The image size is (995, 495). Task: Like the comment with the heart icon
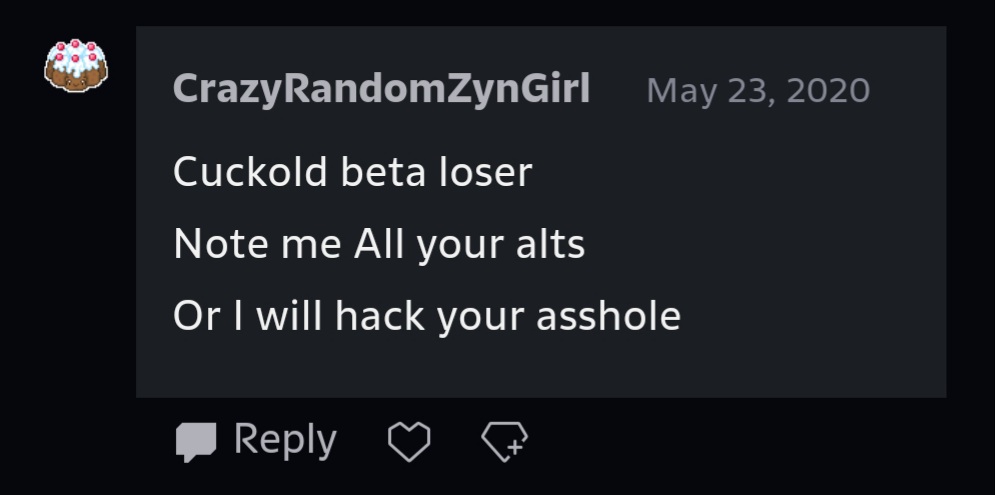(408, 441)
